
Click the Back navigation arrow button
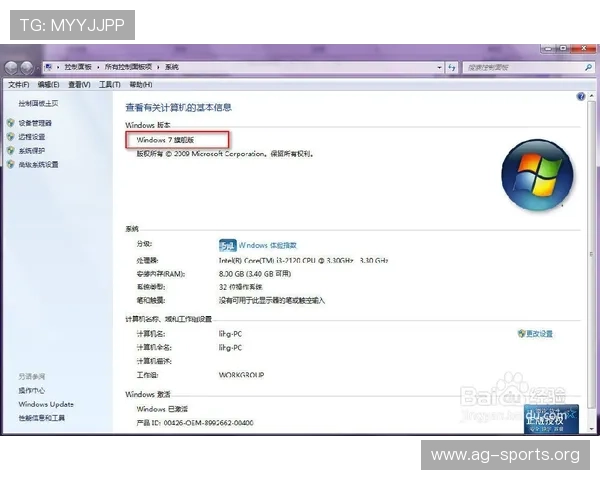11,68
